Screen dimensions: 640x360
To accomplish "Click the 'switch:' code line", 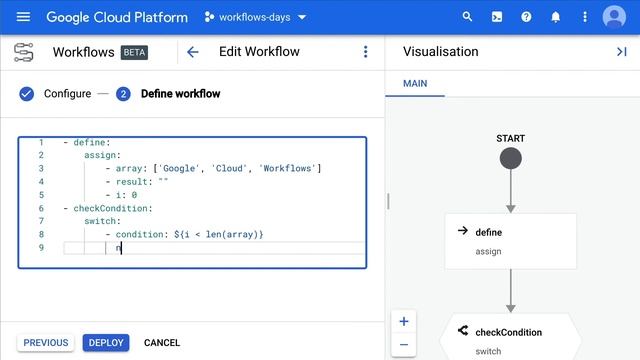I will 102,221.
